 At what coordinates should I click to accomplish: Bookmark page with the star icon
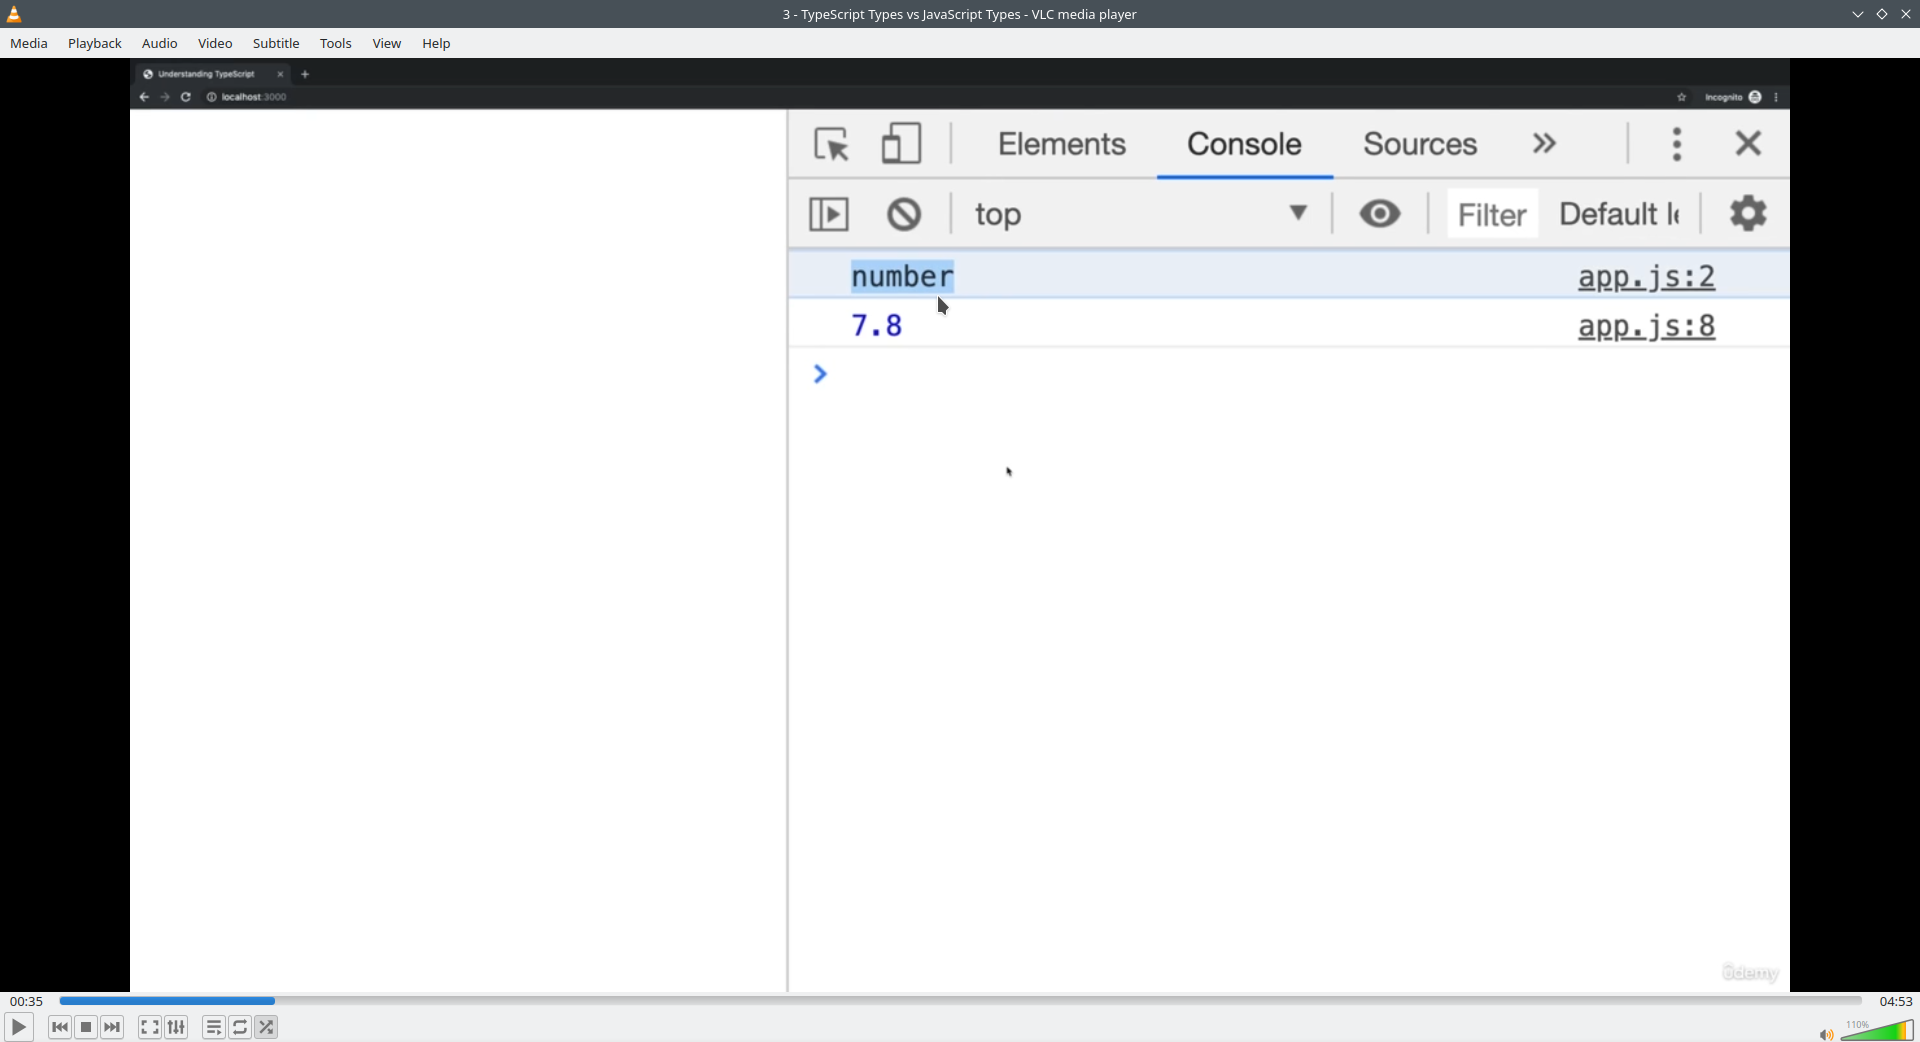[x=1682, y=97]
